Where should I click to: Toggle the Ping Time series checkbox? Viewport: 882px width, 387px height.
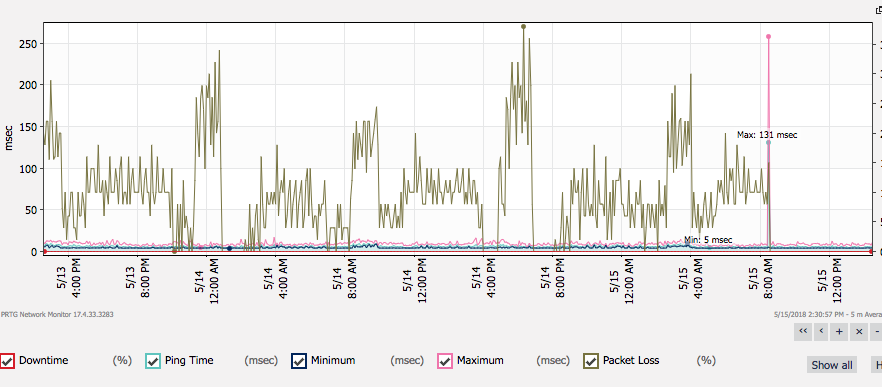point(153,361)
